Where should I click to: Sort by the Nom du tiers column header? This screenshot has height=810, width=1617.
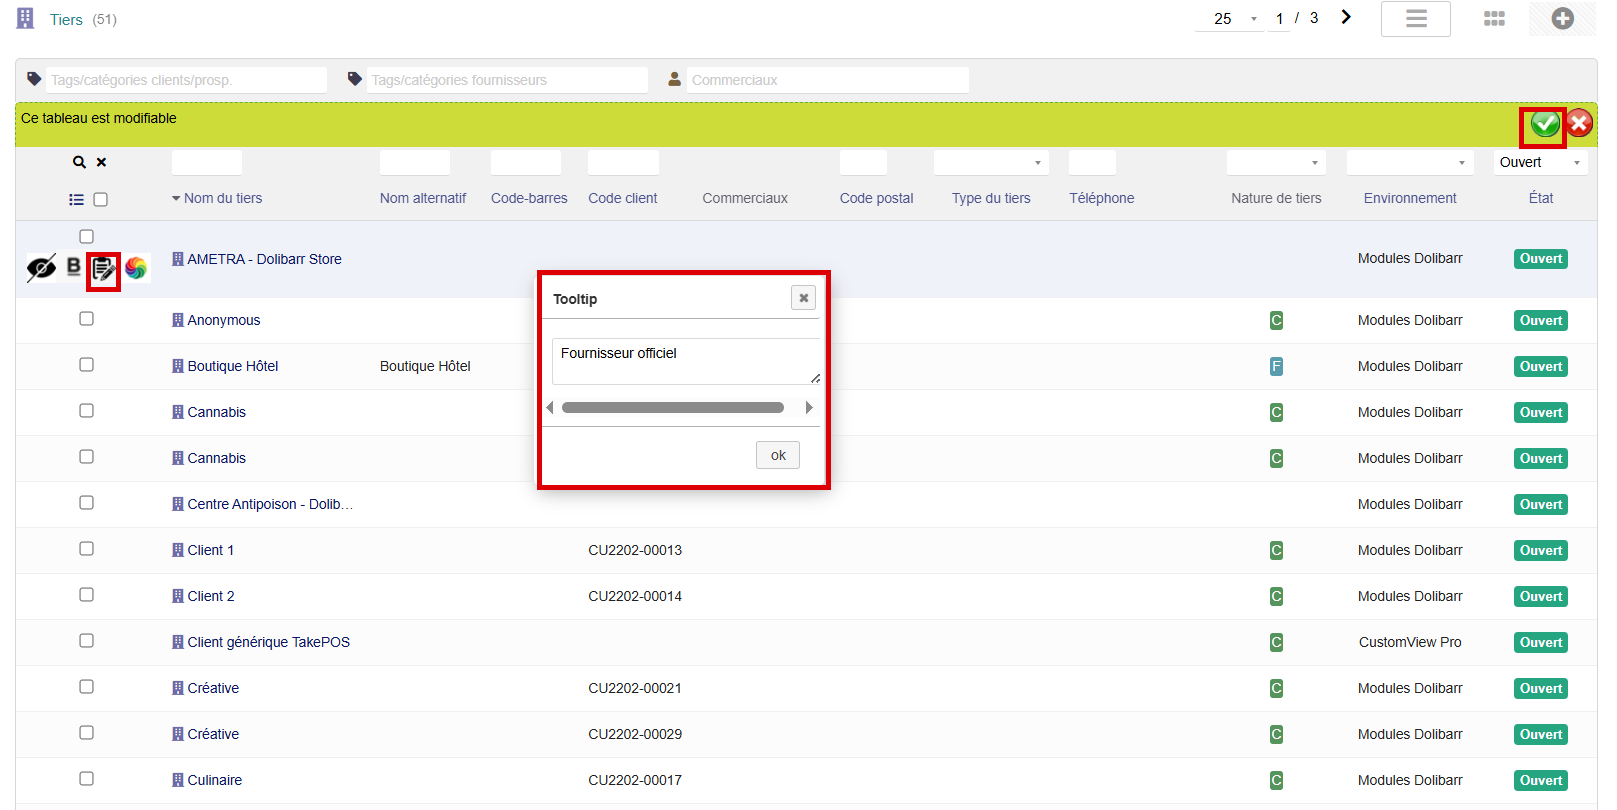coord(222,198)
